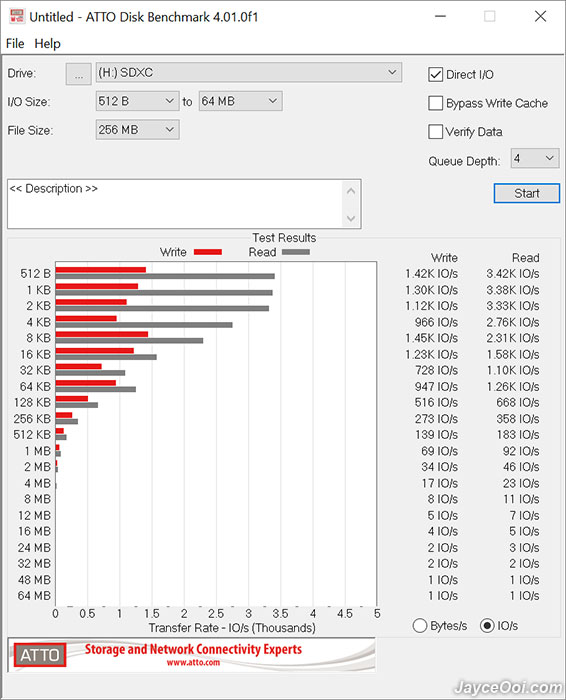Screen dimensions: 566x700
Task: Enable Bypass Write Cache checkbox
Action: click(x=435, y=103)
